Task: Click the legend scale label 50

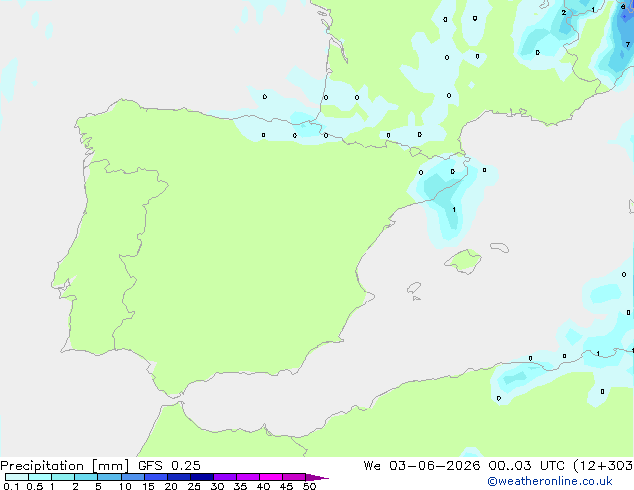Action: pos(309,486)
